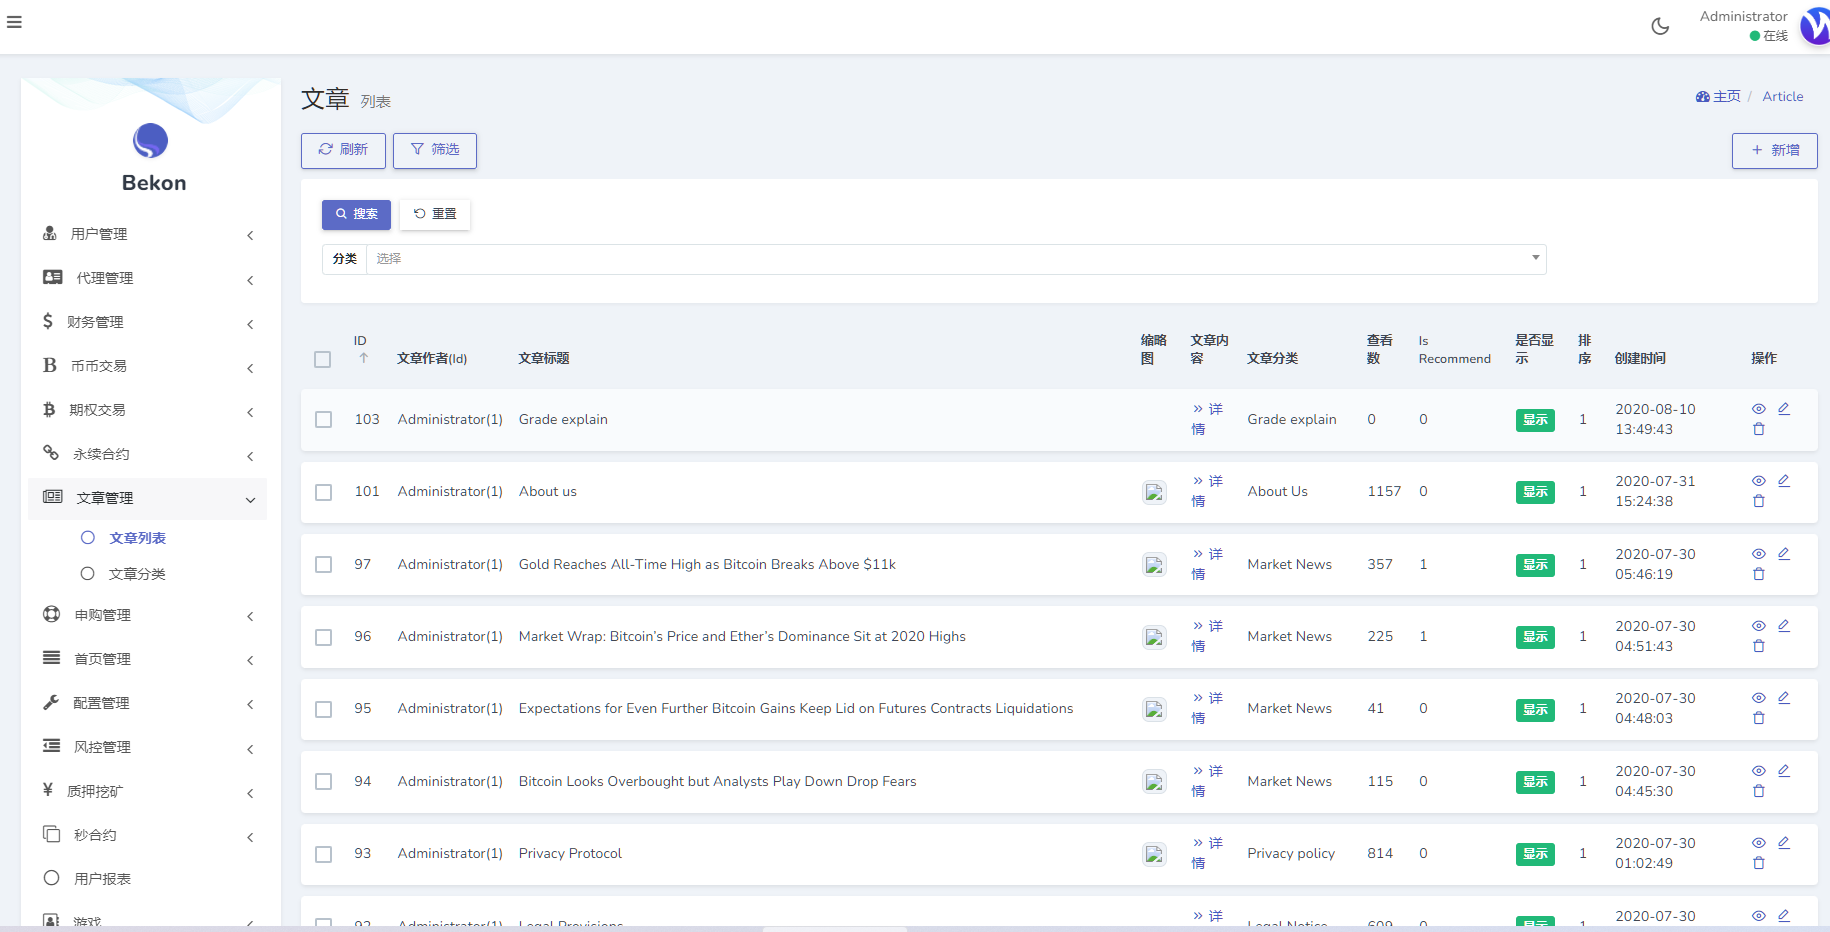Delete the About us article via trash icon

coord(1759,501)
